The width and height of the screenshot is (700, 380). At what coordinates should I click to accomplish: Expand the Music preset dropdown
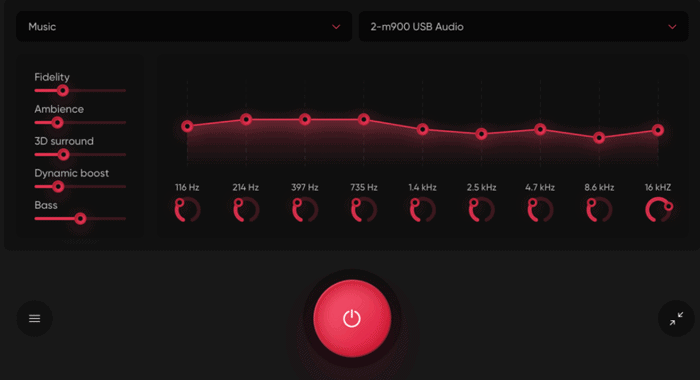tap(184, 27)
